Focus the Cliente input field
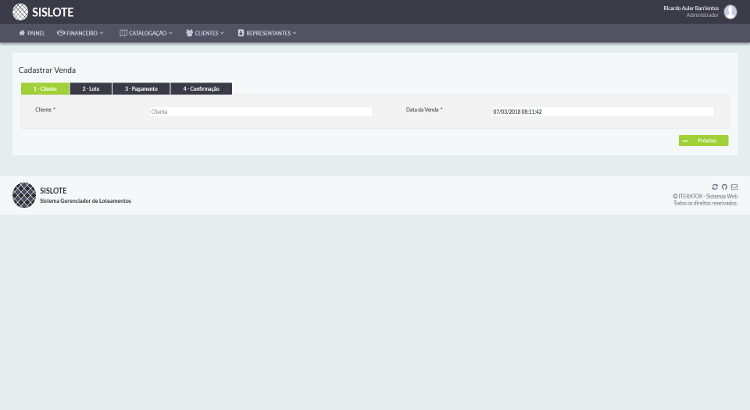750x410 pixels. (261, 111)
